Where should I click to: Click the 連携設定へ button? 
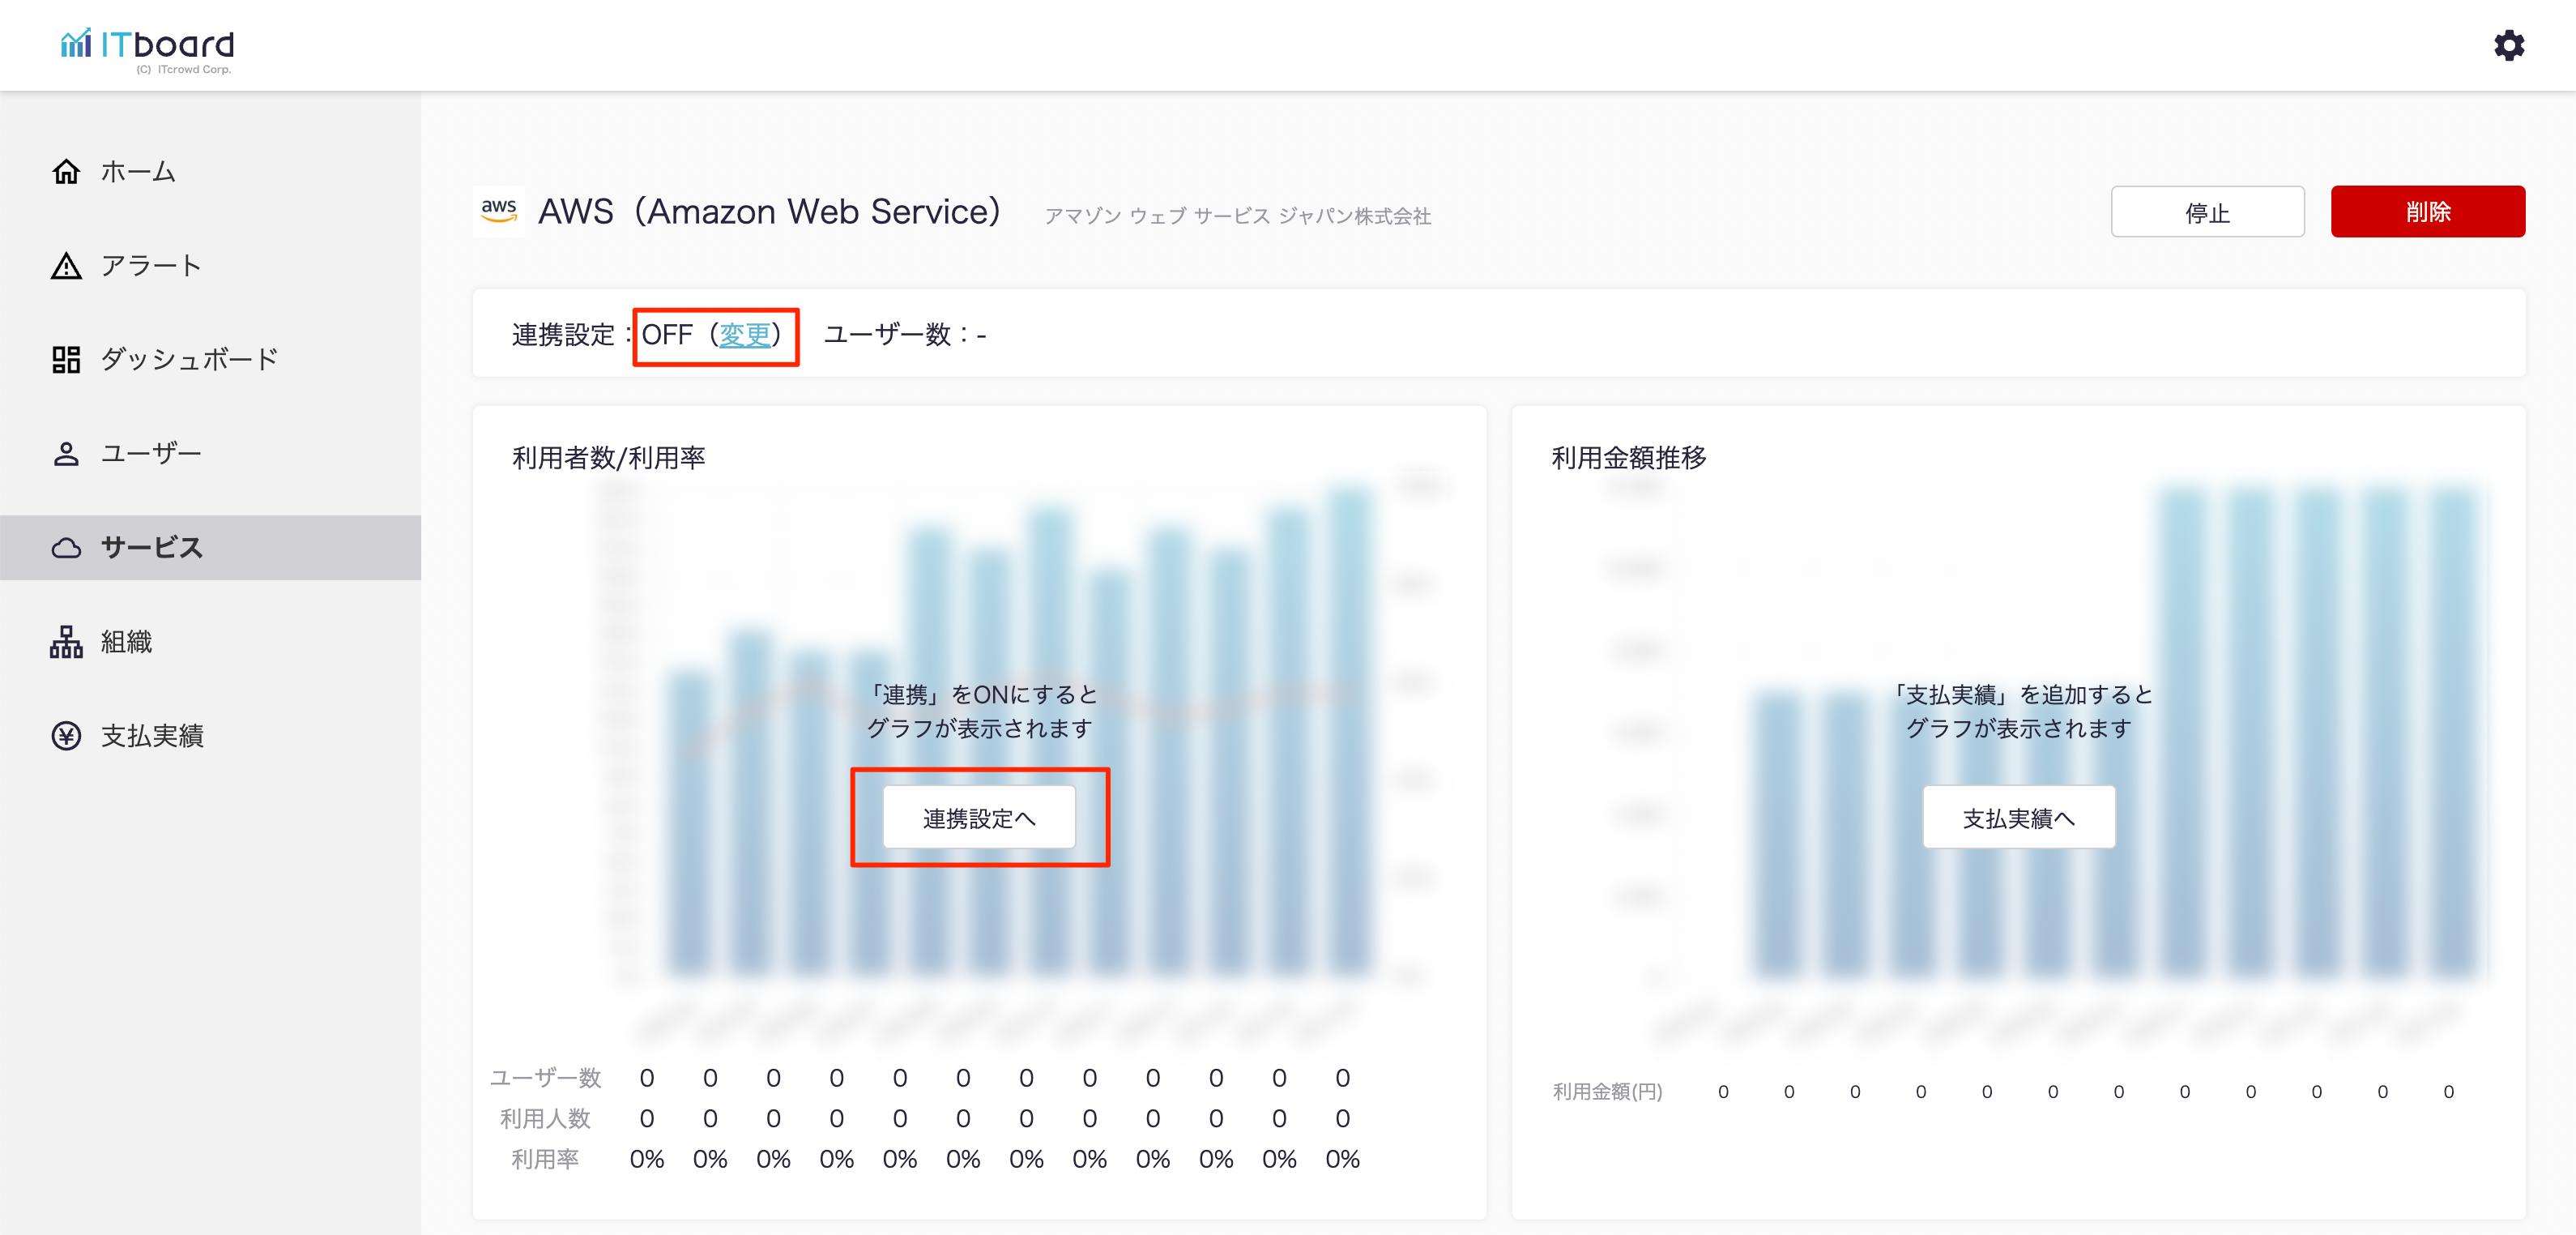978,818
